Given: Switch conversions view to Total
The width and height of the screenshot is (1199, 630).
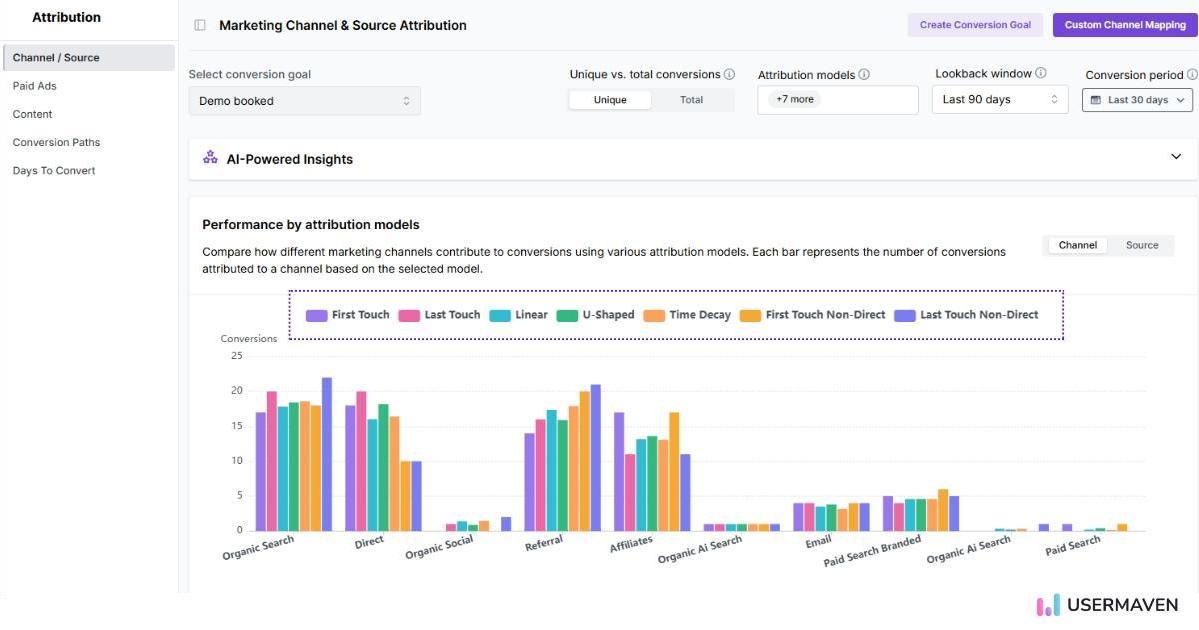Looking at the screenshot, I should pyautogui.click(x=692, y=99).
